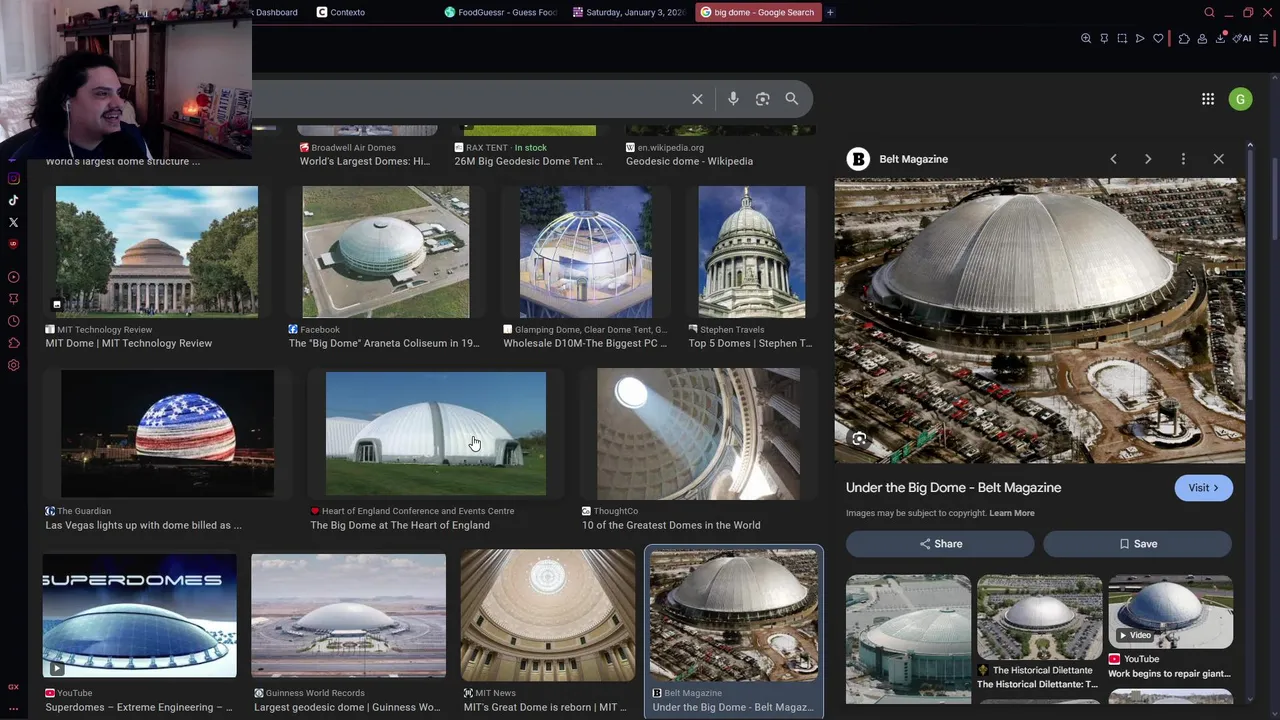Clear the Google search box text

point(697,99)
